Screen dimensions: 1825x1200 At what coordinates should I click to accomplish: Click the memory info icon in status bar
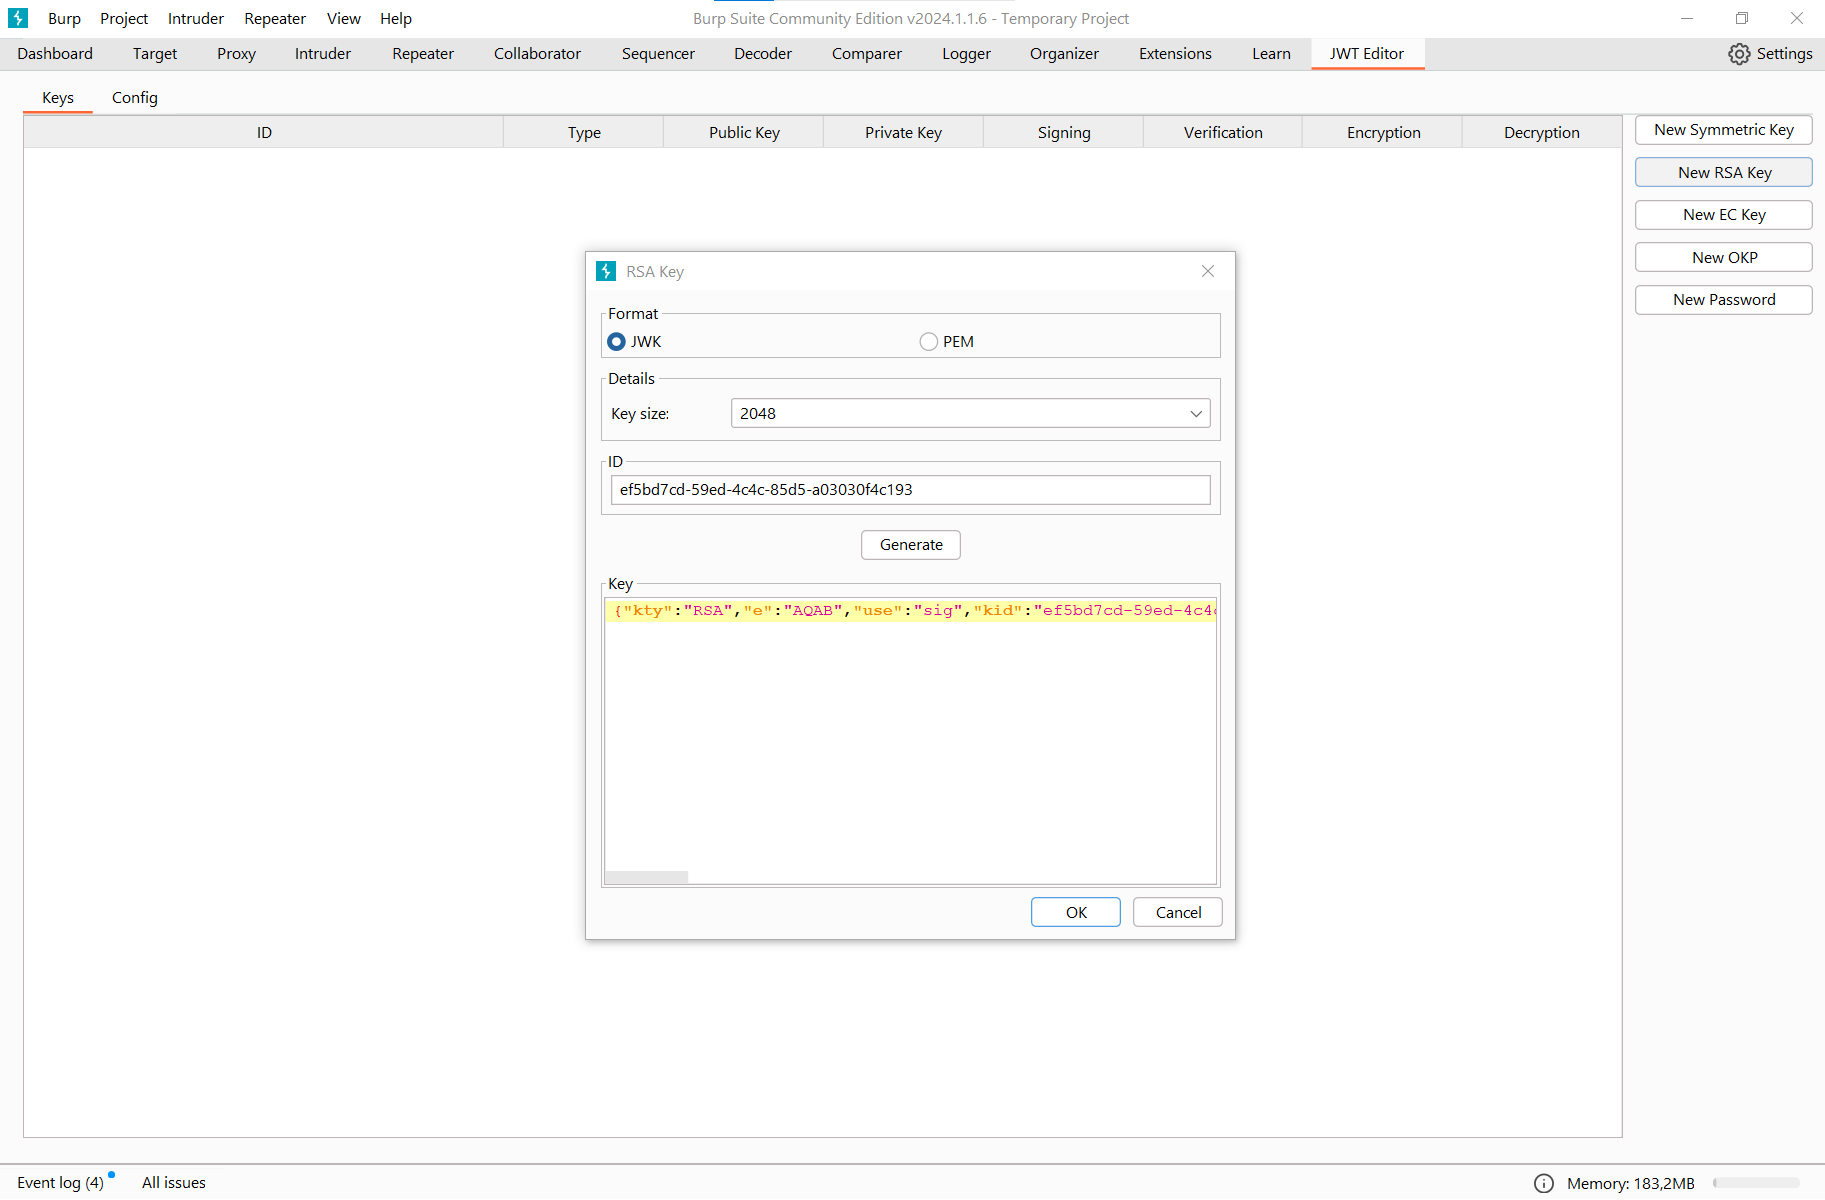point(1544,1183)
